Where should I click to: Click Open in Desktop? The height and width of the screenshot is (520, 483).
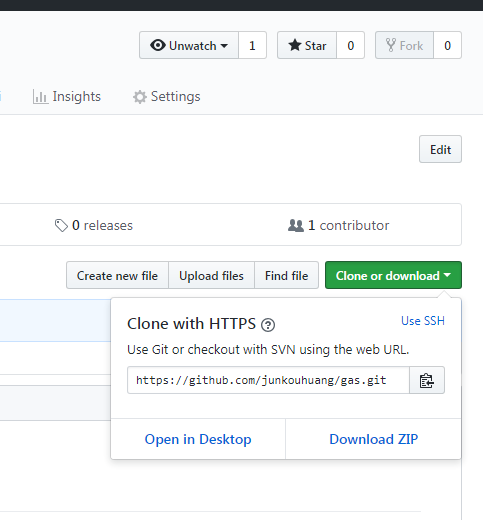click(x=198, y=439)
